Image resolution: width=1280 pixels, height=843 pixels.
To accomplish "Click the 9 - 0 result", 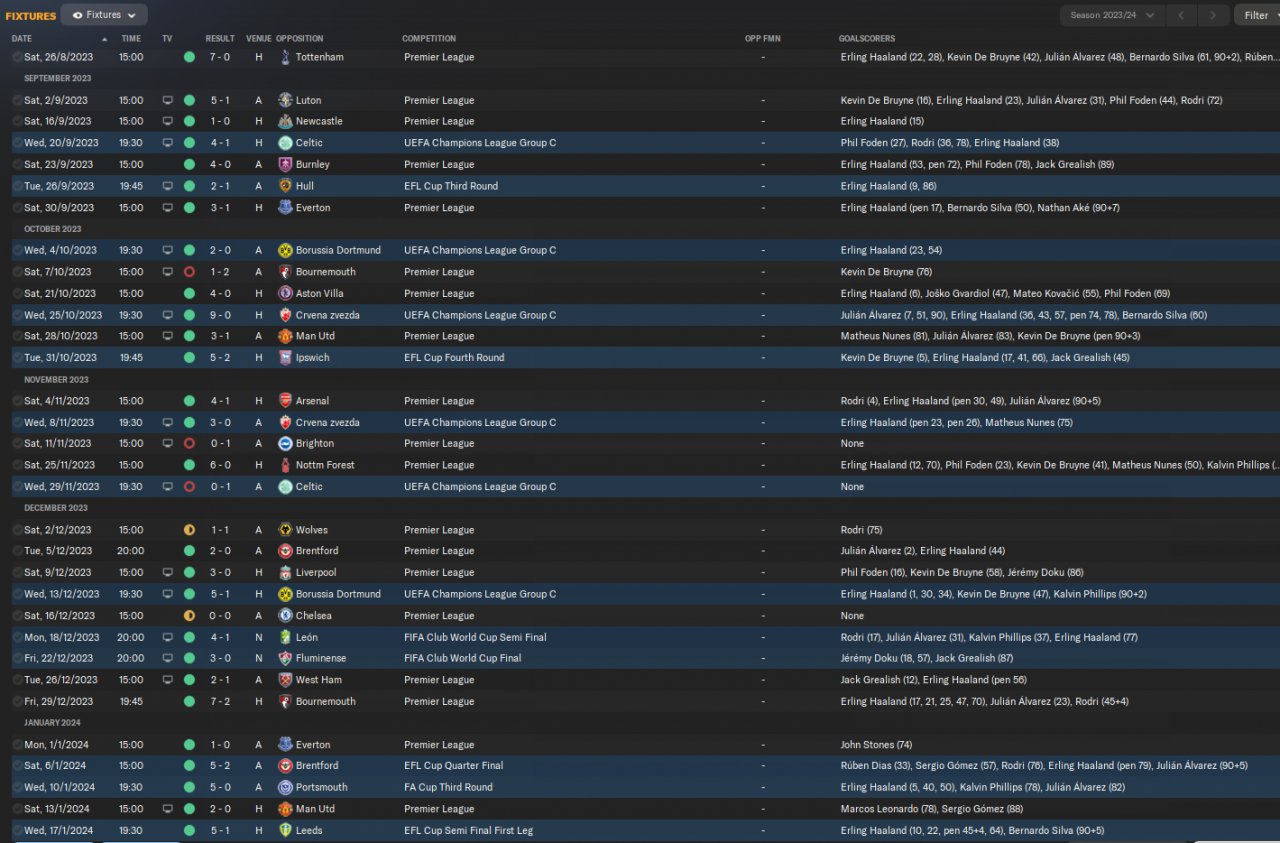I will click(x=220, y=315).
